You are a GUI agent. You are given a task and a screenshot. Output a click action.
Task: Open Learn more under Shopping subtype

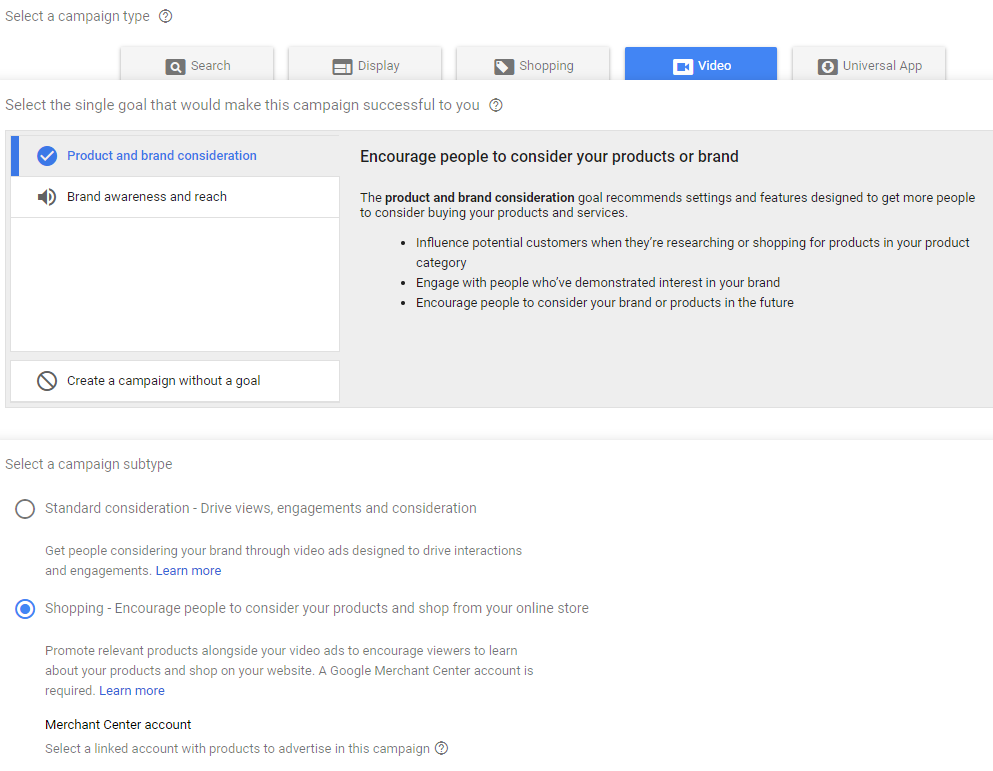(132, 691)
